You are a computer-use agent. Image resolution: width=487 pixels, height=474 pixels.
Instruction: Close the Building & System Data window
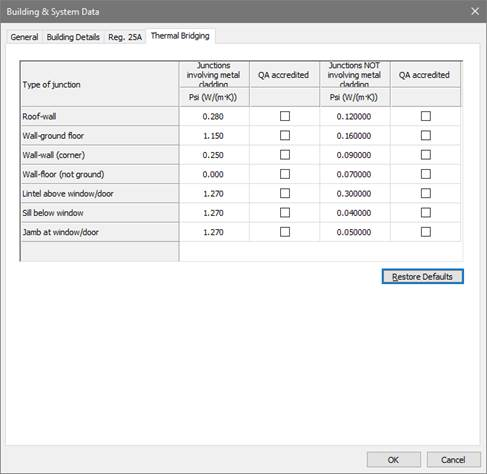coord(475,12)
